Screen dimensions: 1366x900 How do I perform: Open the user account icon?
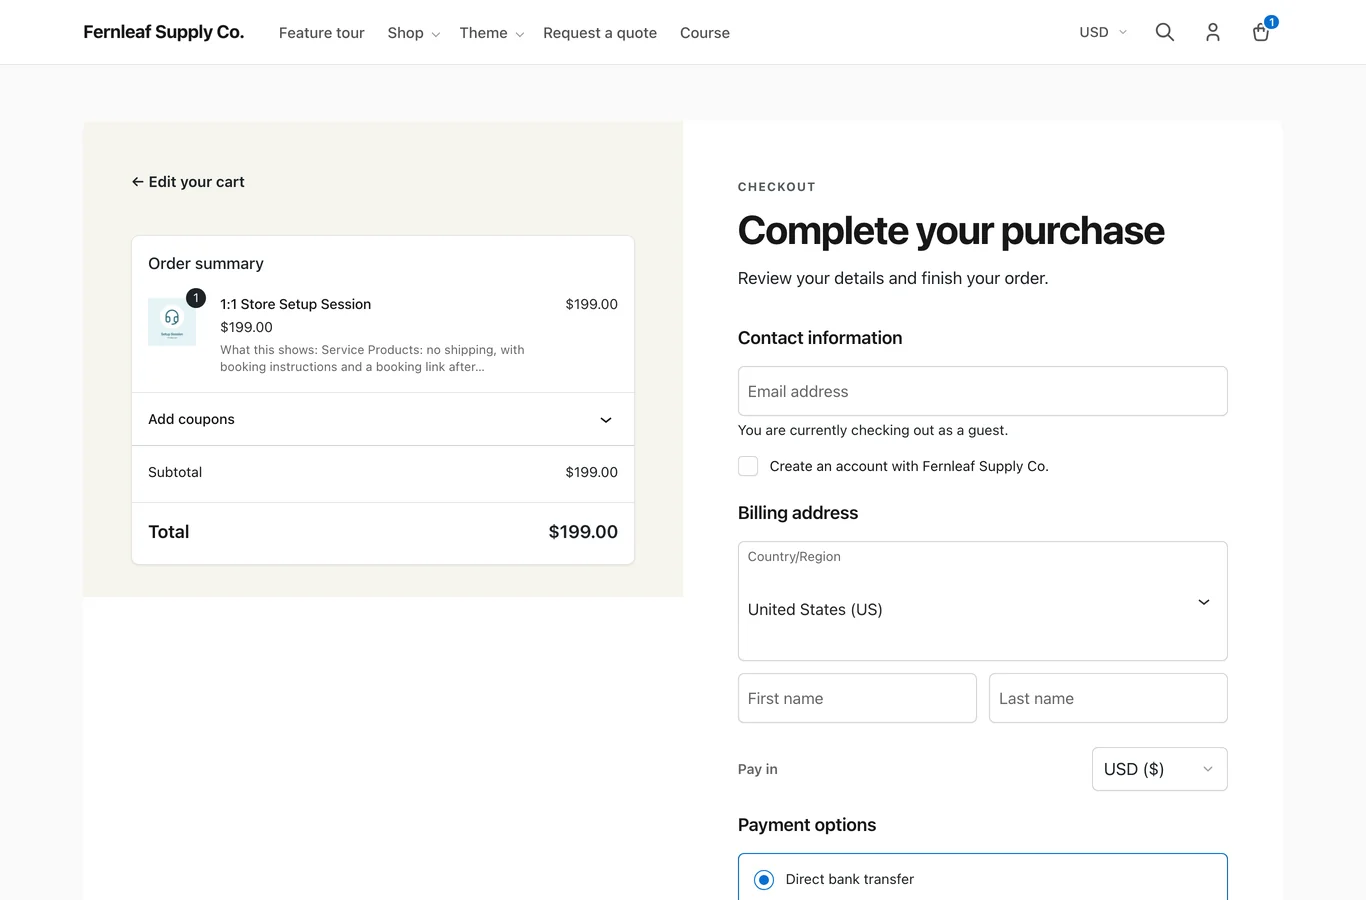[x=1212, y=32]
